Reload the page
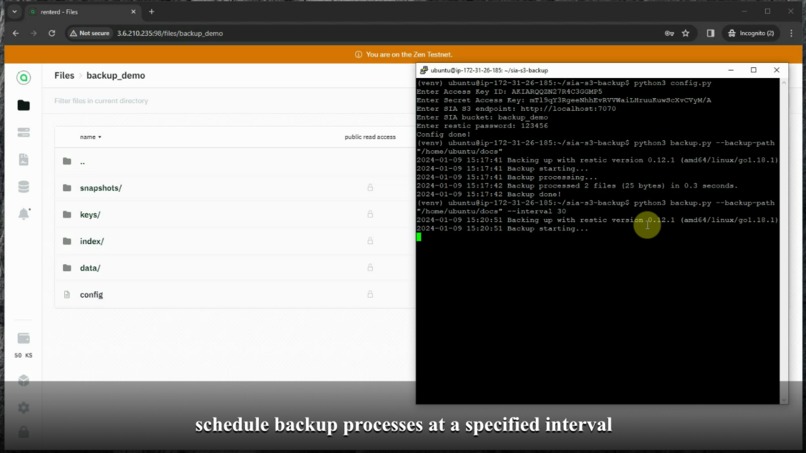Viewport: 806px width, 453px height. pyautogui.click(x=51, y=33)
